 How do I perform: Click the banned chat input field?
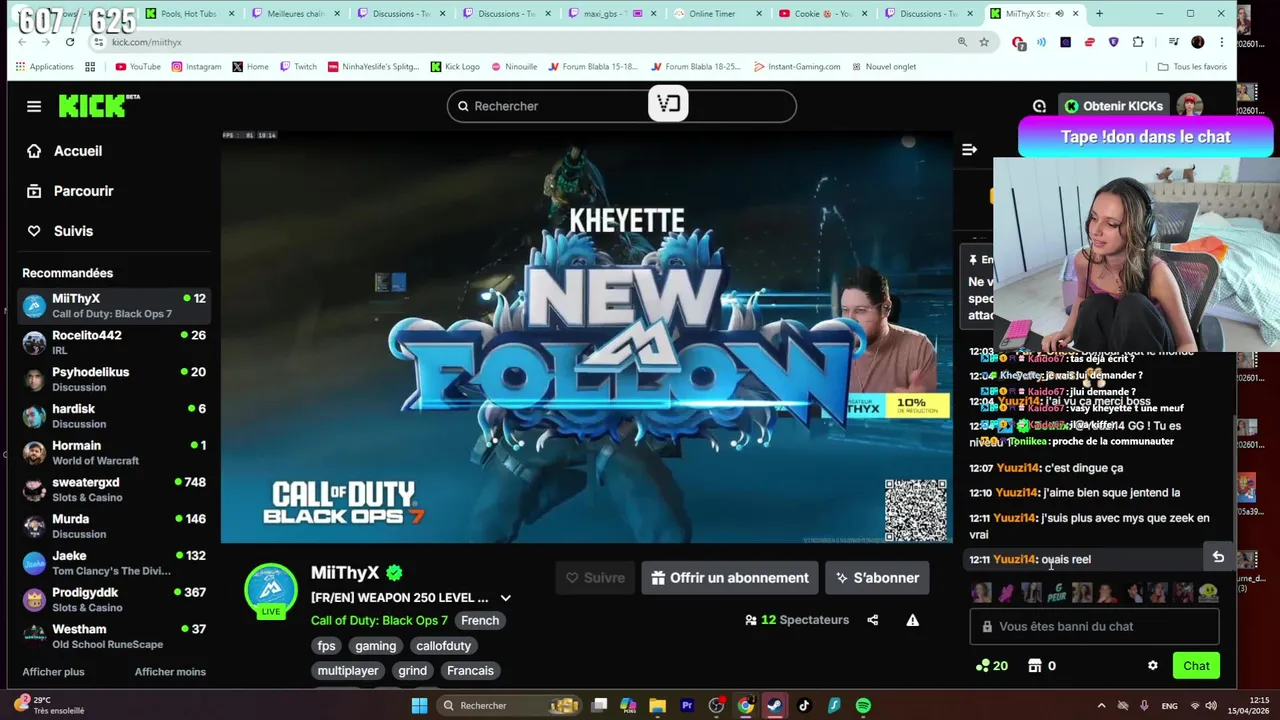pyautogui.click(x=1094, y=626)
